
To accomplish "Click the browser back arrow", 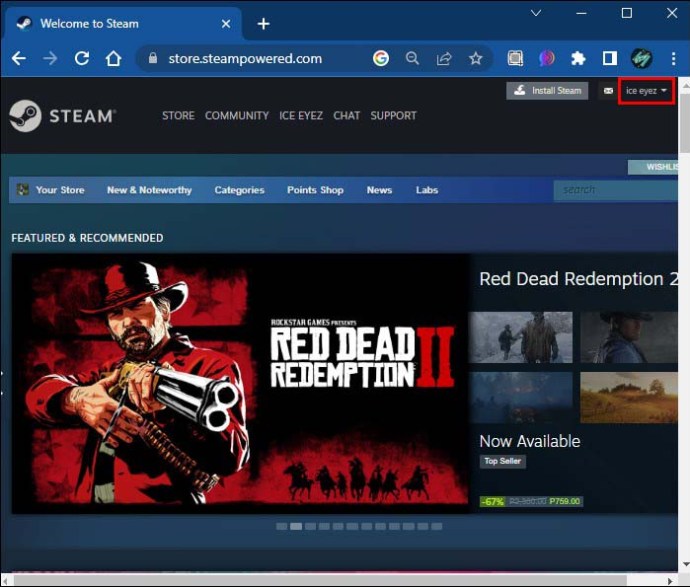I will [19, 58].
